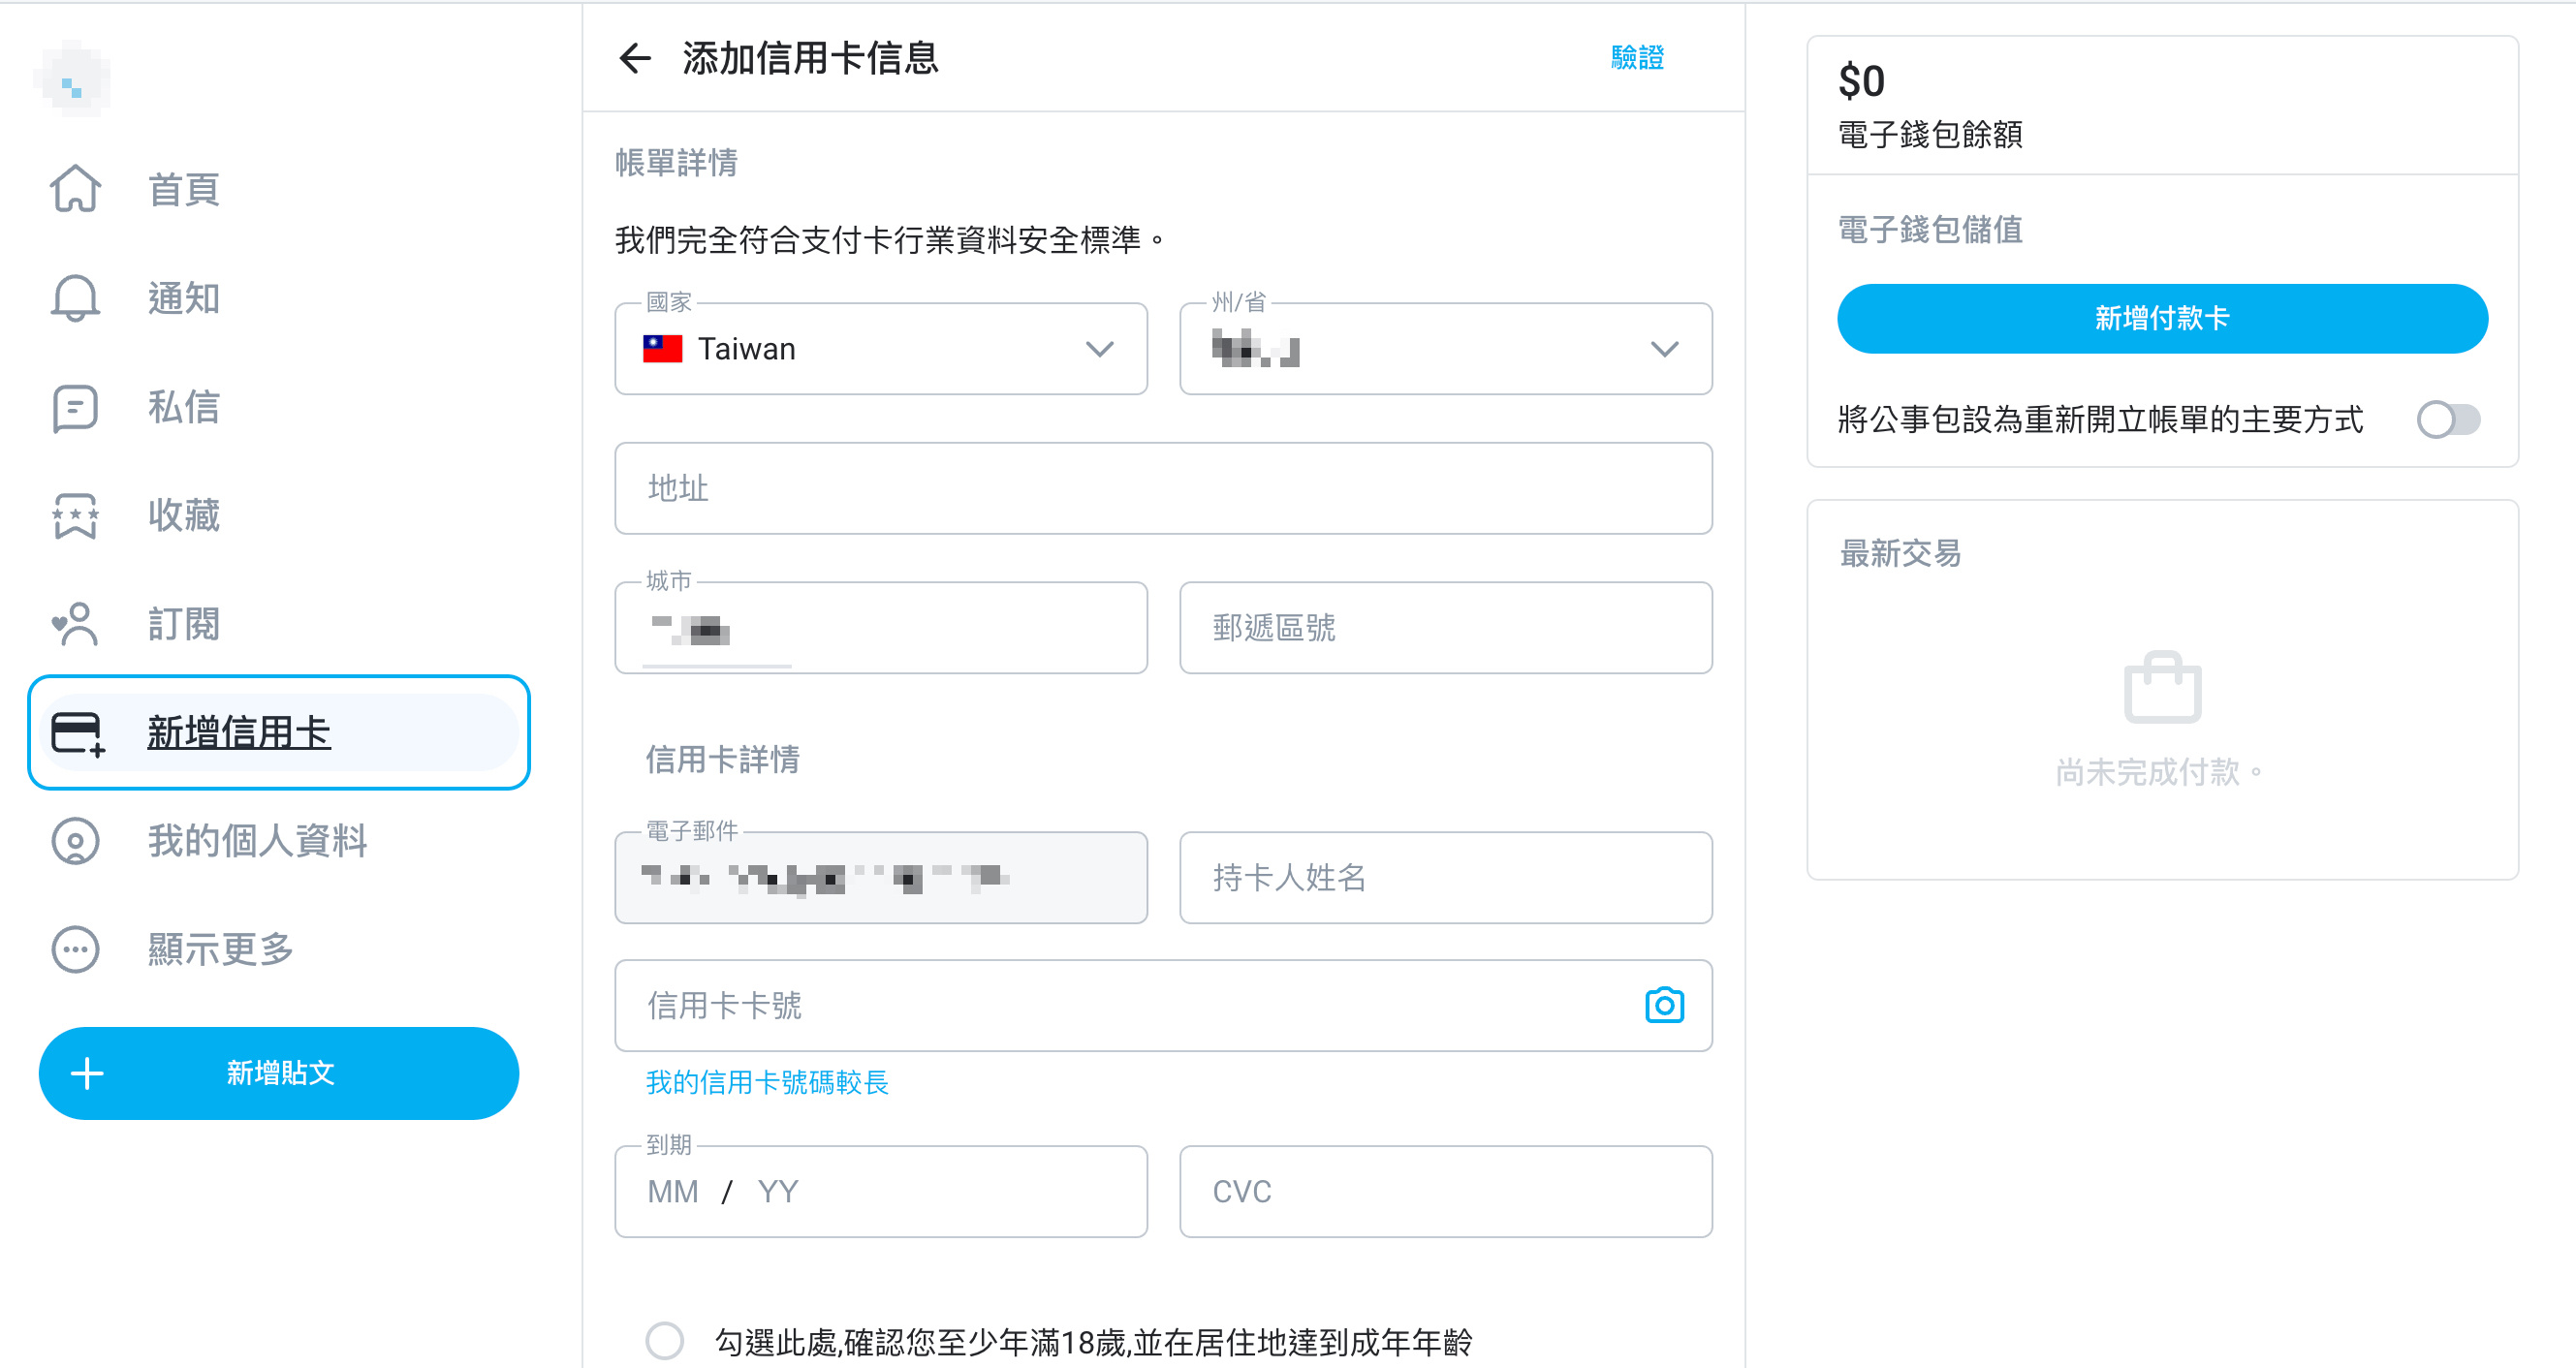Click the back arrow icon

(635, 58)
